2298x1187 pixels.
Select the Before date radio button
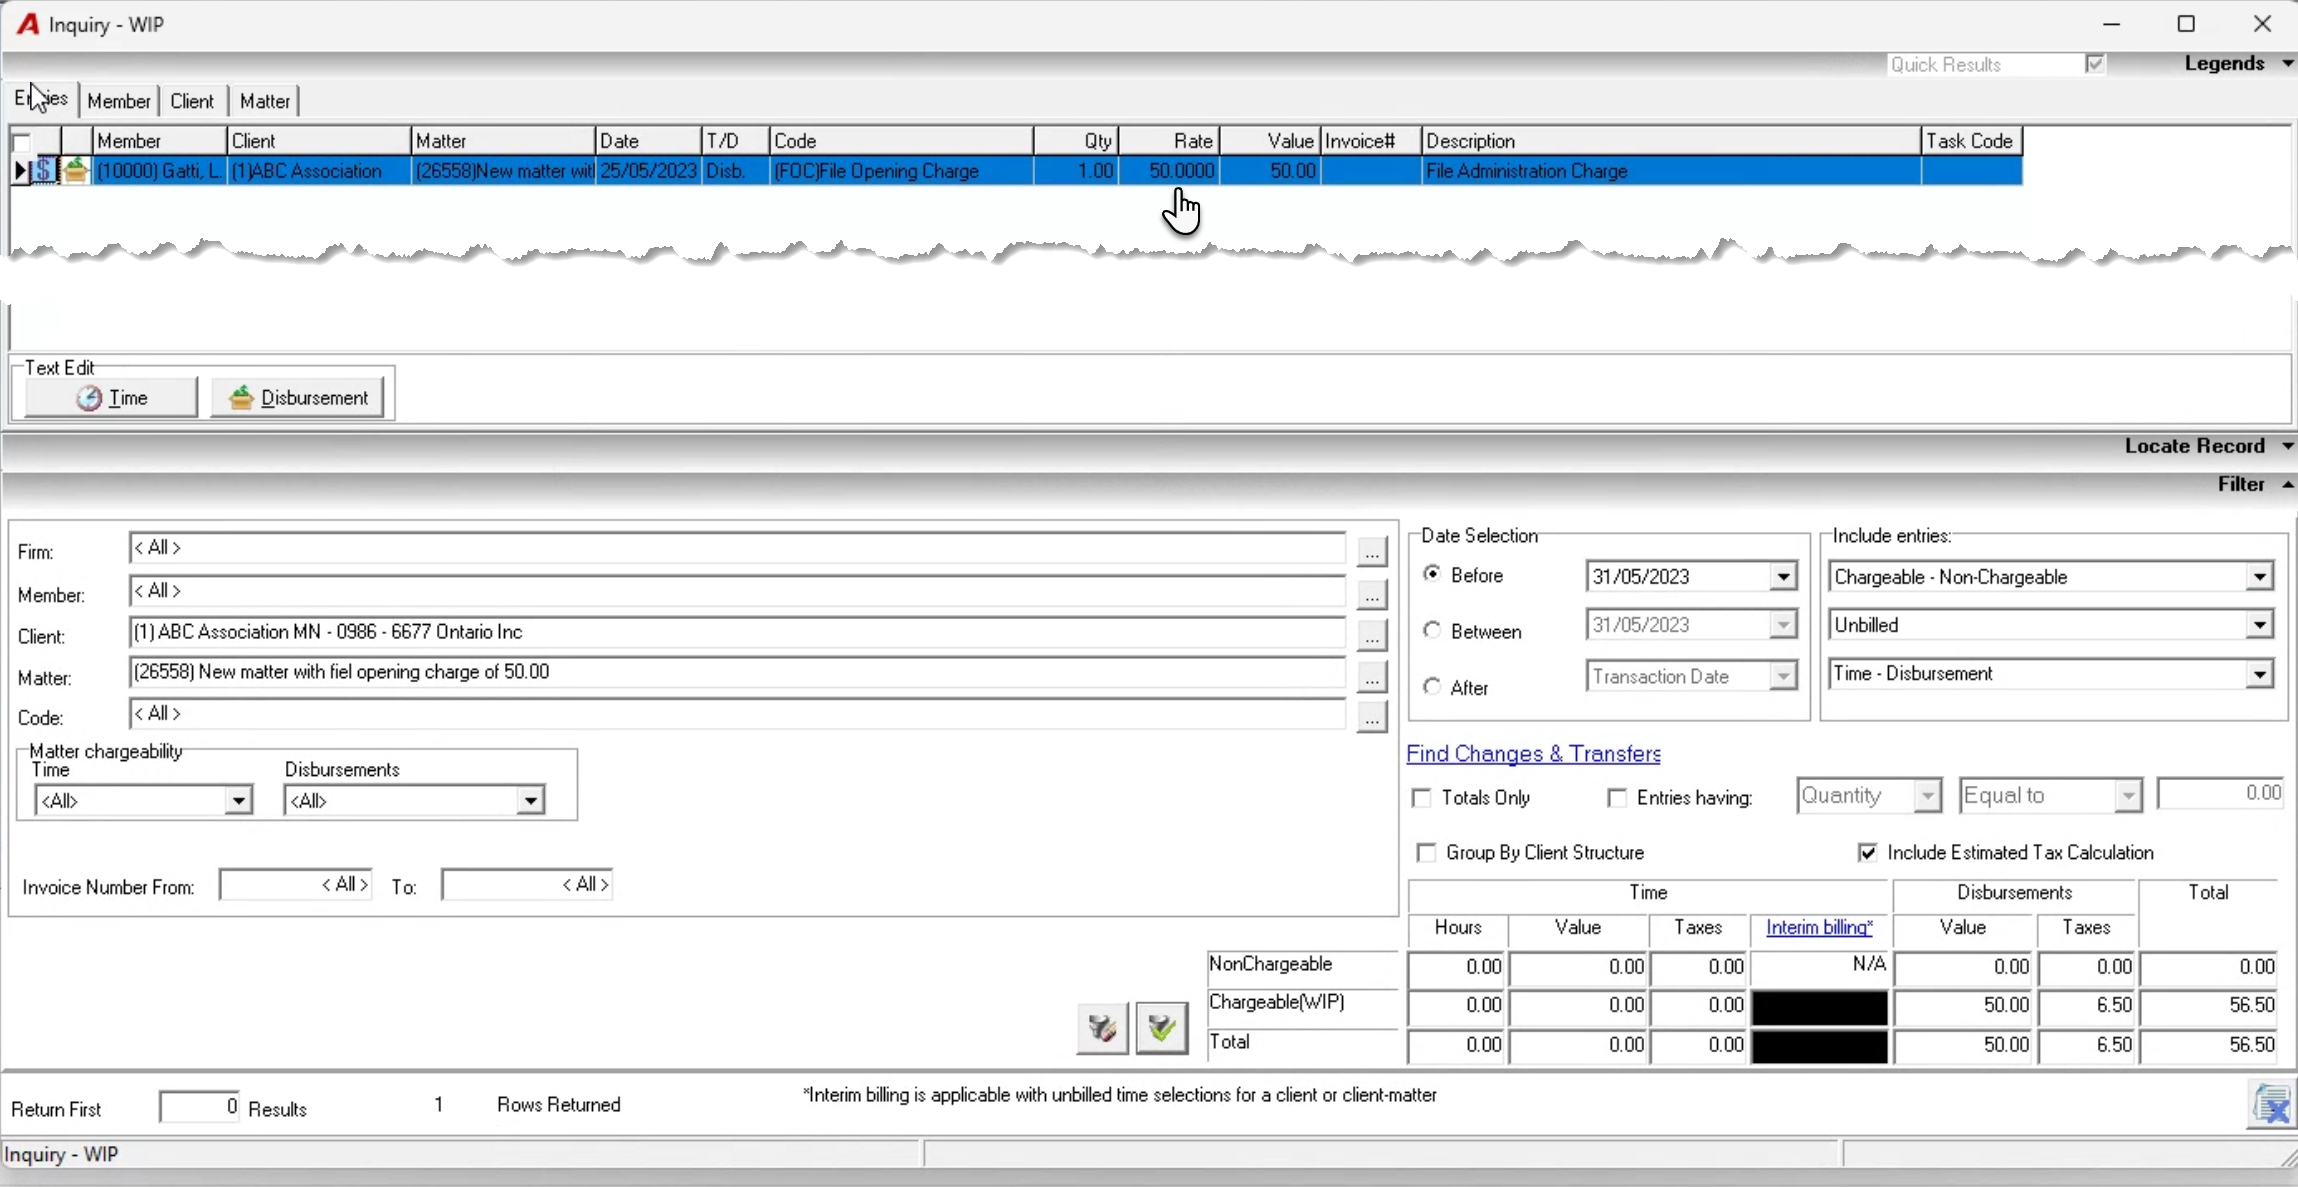point(1432,574)
